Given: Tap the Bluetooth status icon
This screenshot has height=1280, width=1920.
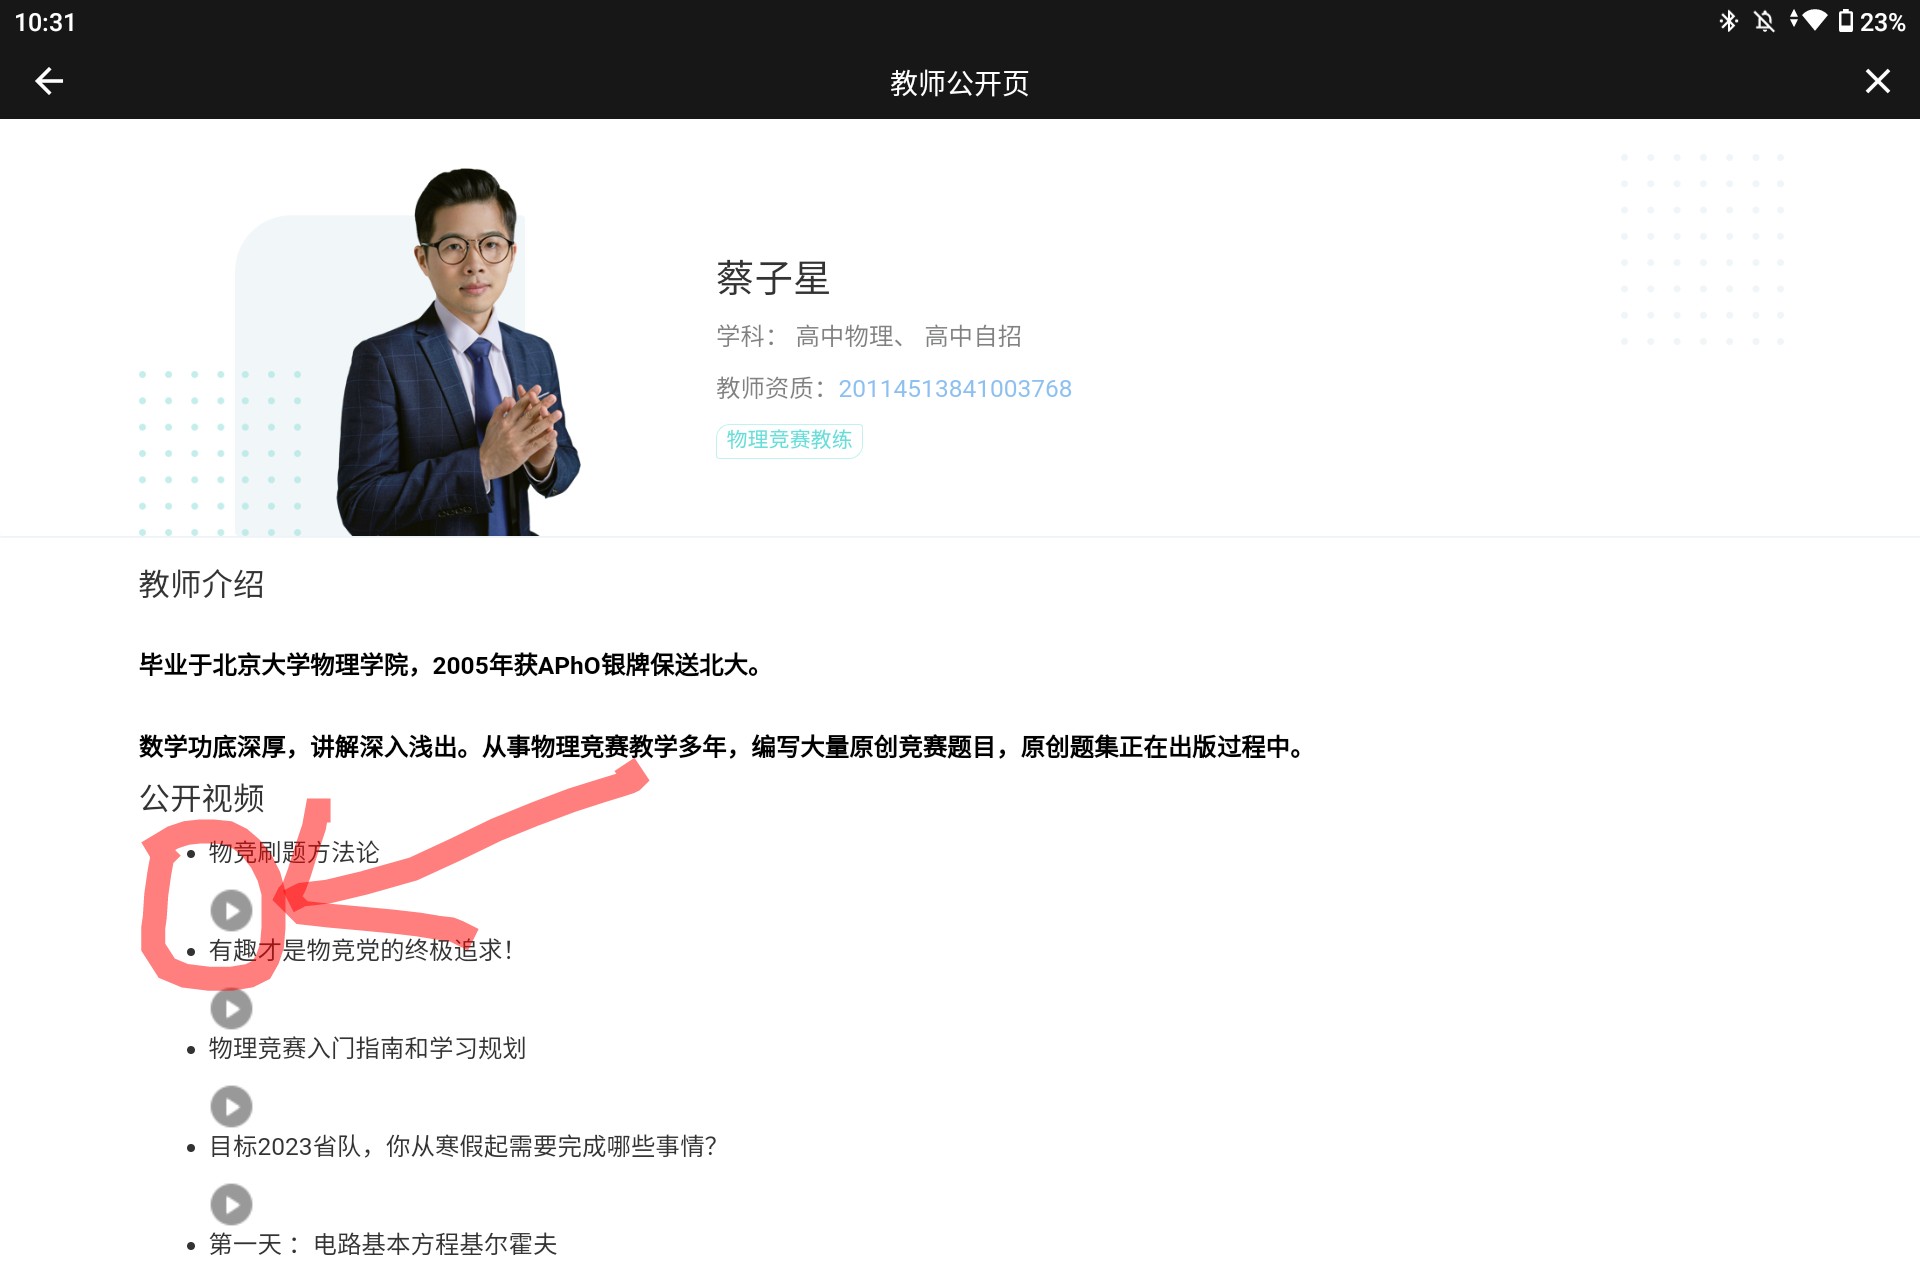Looking at the screenshot, I should (1728, 21).
